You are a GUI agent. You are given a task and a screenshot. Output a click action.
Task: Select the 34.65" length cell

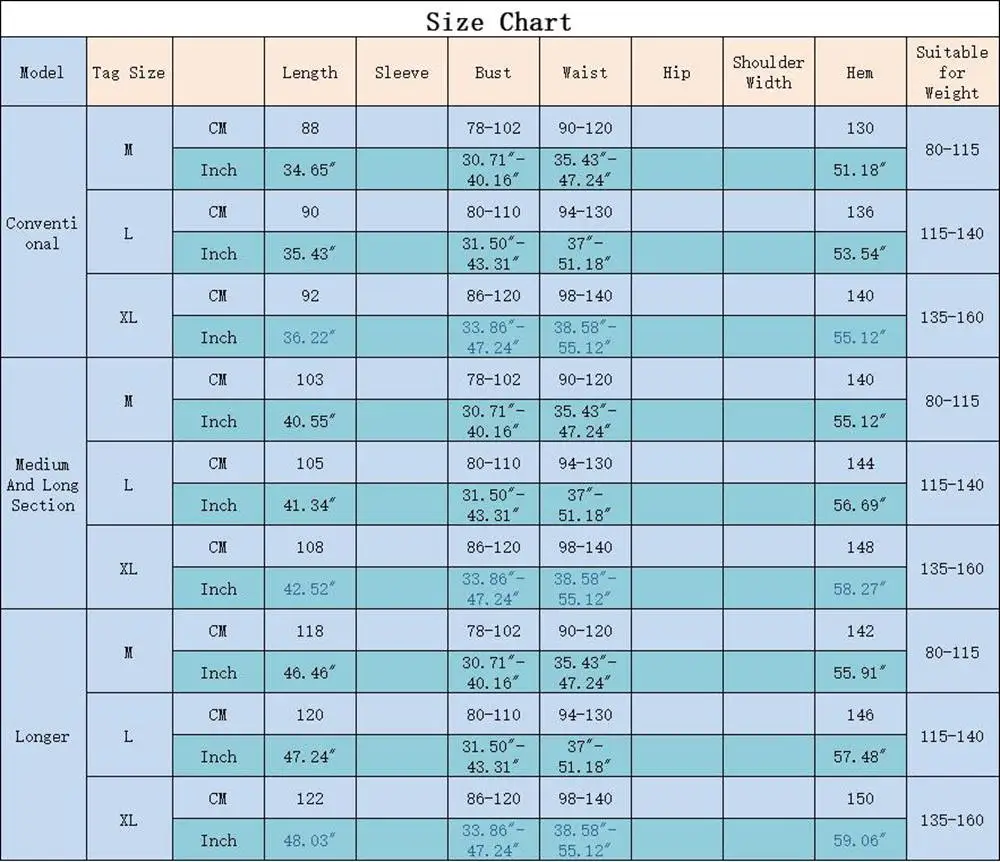310,170
